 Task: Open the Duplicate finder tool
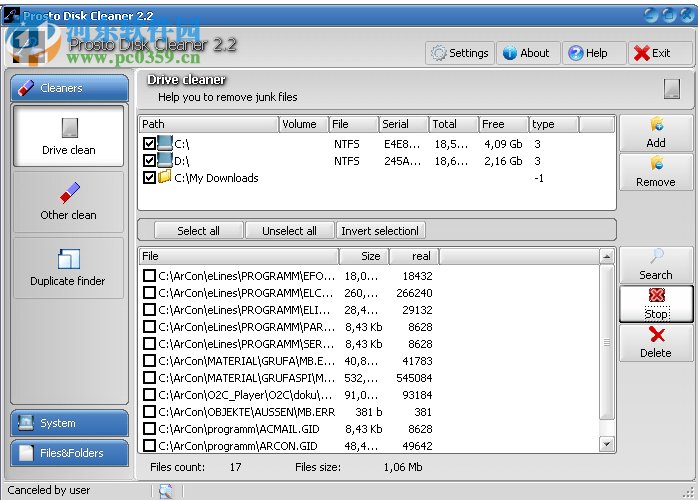click(68, 268)
